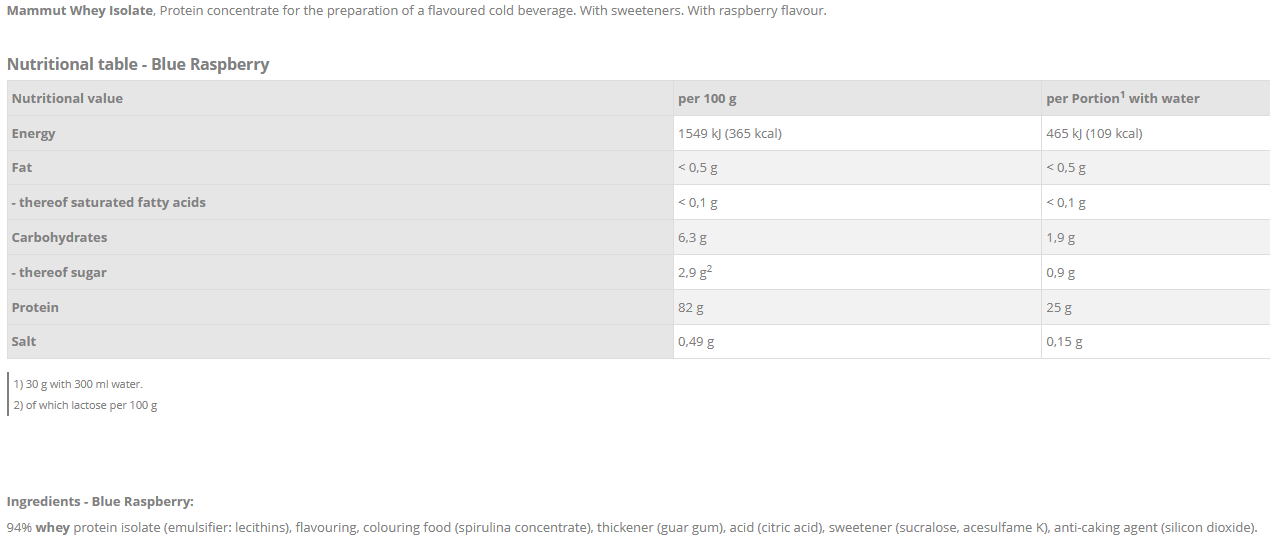The height and width of the screenshot is (554, 1270).
Task: Click the 465 kJ (109 kcal) portion value
Action: [1094, 133]
